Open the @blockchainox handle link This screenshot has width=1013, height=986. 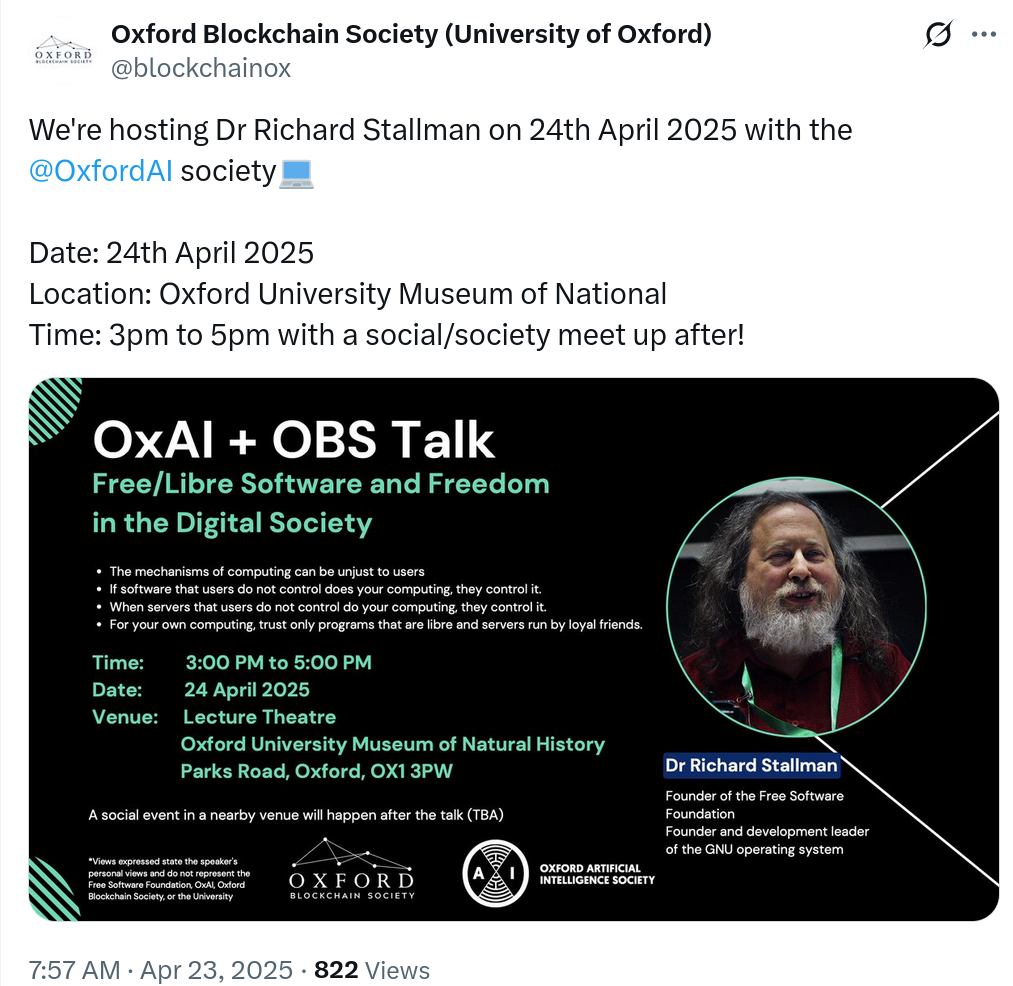pos(201,68)
